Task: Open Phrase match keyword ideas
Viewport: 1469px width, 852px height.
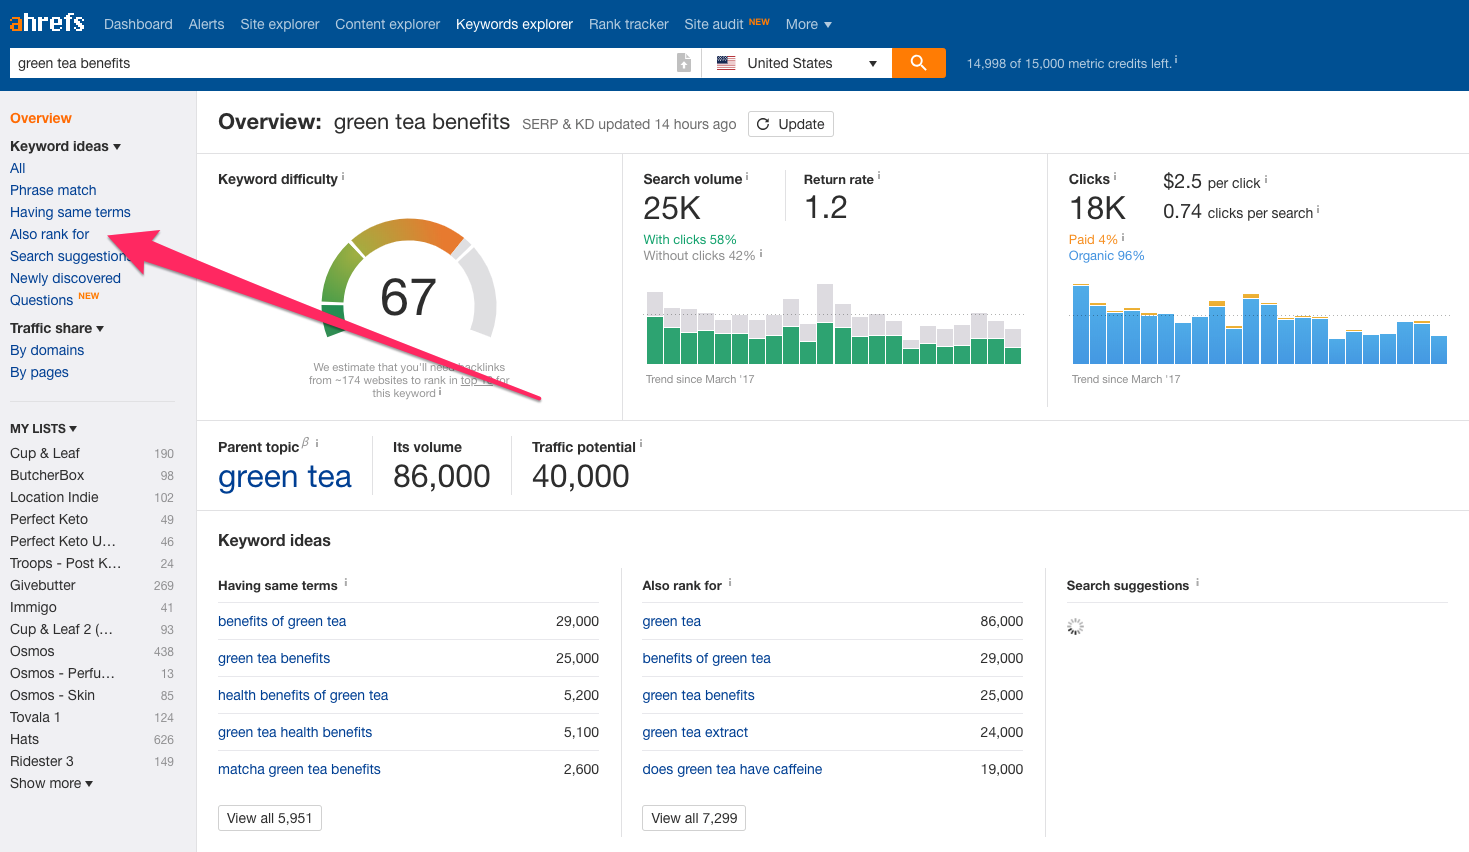Action: pyautogui.click(x=53, y=190)
